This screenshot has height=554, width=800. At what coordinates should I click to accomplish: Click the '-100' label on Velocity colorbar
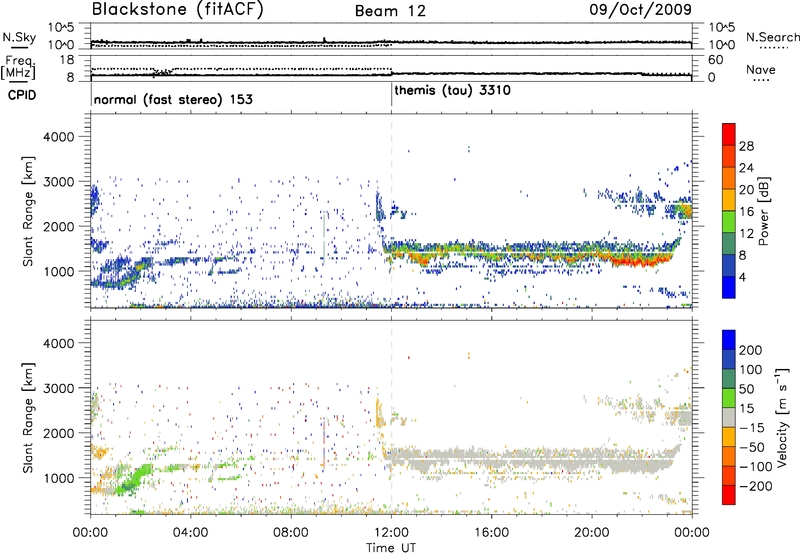[756, 467]
